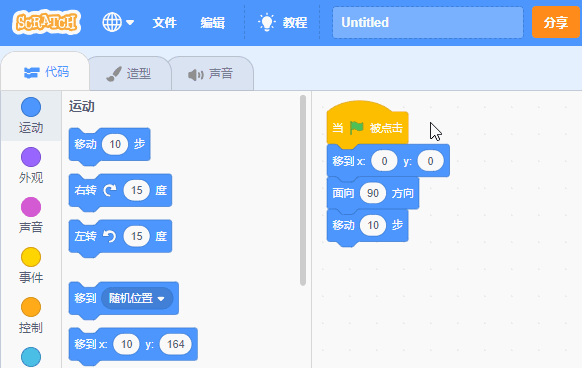This screenshot has height=368, width=582.
Task: Click the speaker icon on 声音 tab
Action: coord(196,75)
